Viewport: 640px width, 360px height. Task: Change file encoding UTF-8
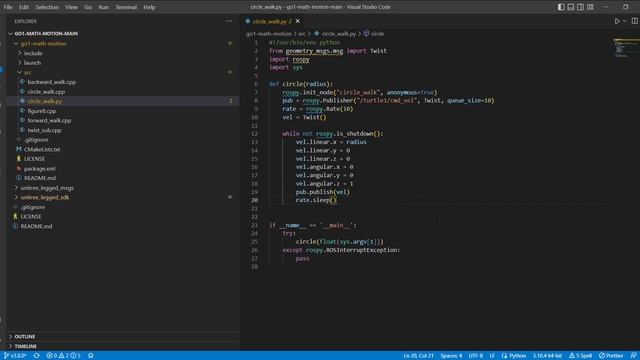476,356
